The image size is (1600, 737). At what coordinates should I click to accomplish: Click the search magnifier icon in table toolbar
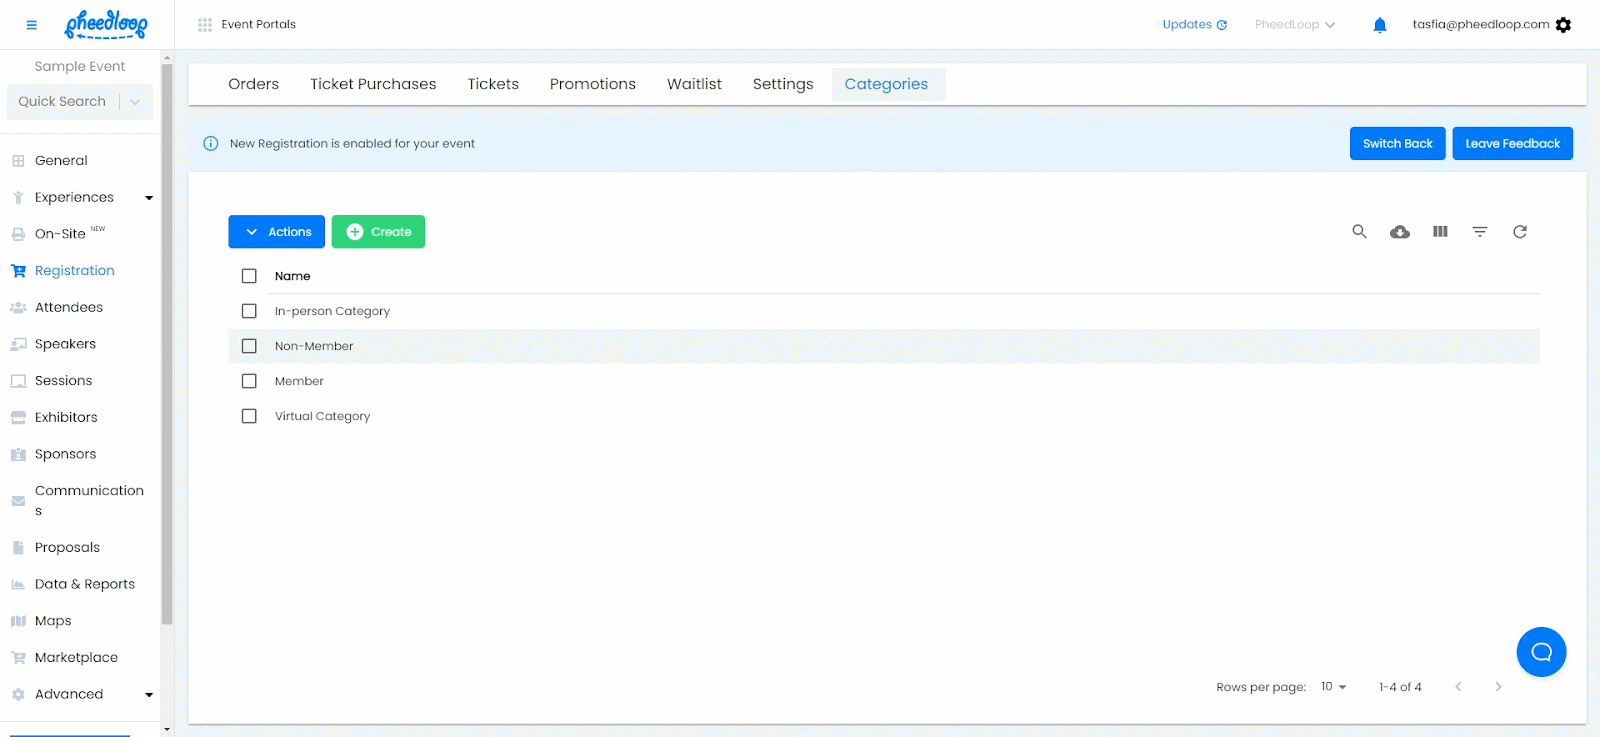click(x=1359, y=231)
